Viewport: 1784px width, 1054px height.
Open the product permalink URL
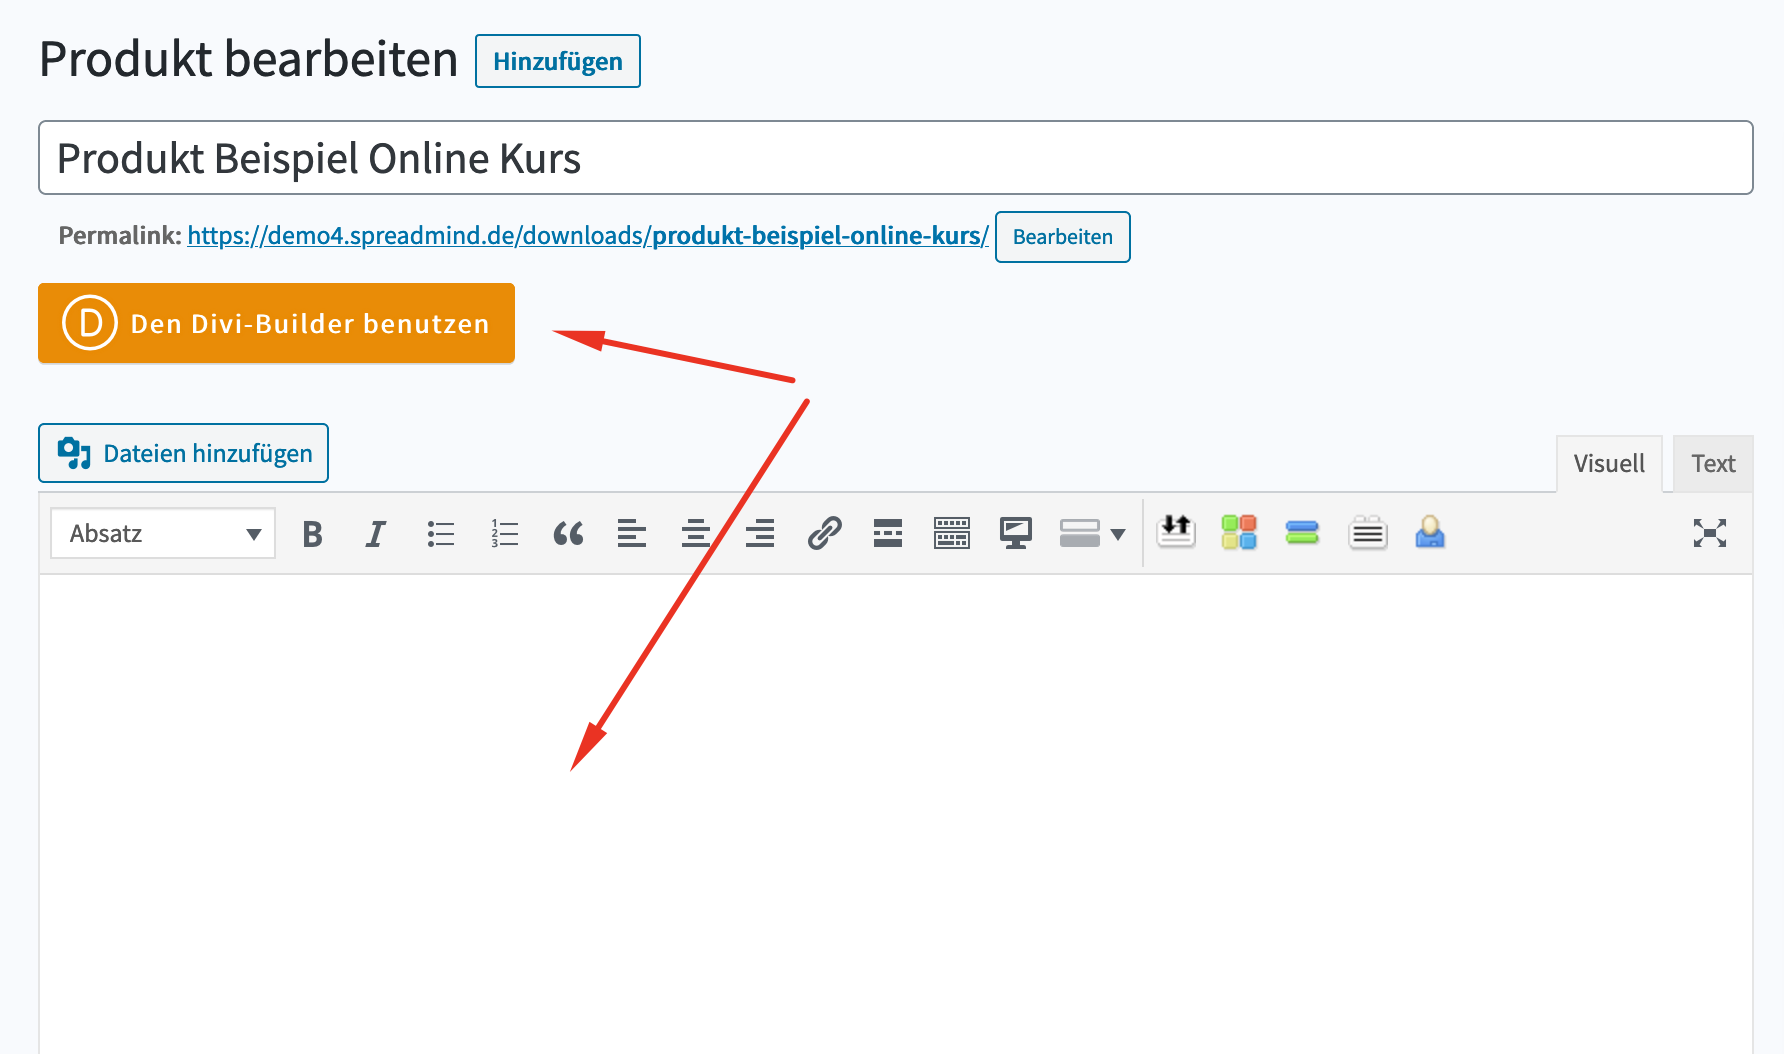tap(588, 236)
